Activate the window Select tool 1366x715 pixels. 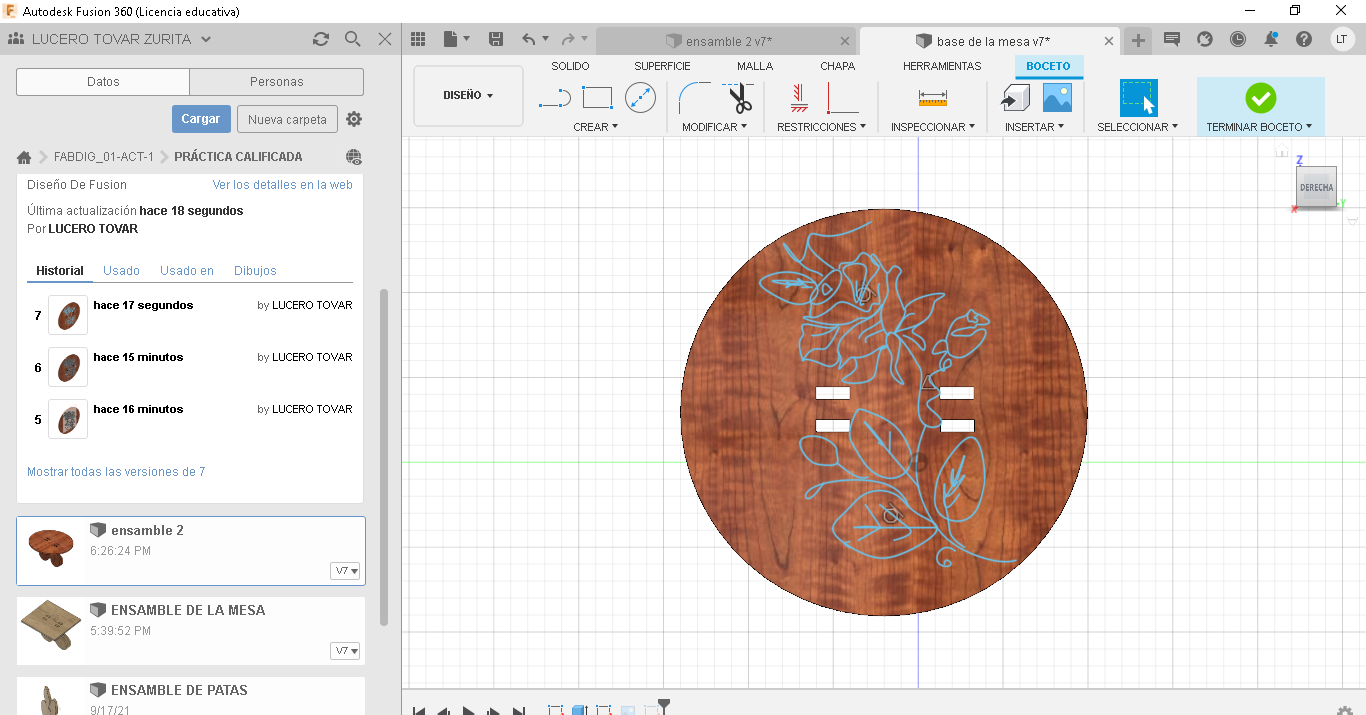pos(1138,98)
